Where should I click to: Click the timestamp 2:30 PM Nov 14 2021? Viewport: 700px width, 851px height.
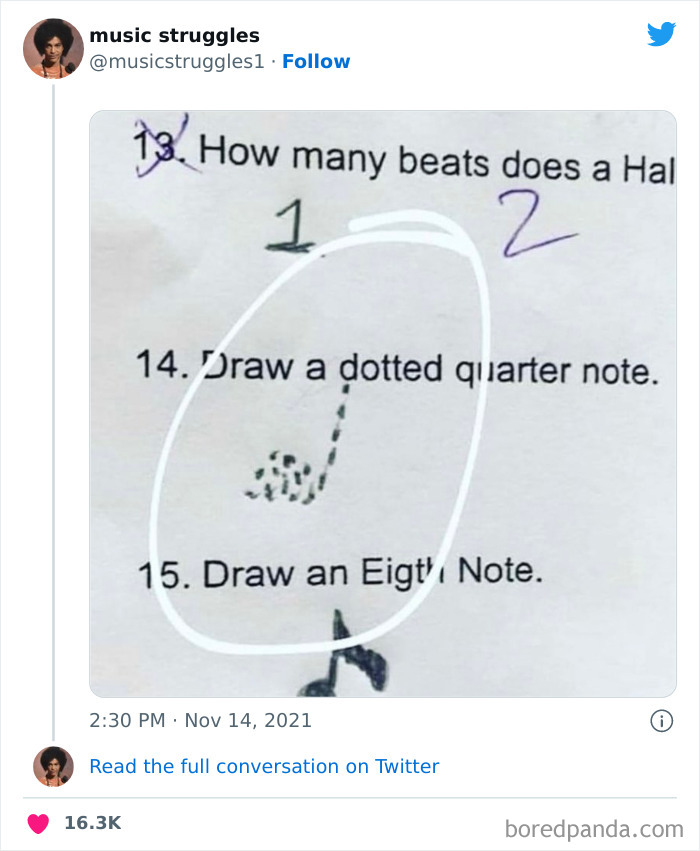point(196,719)
